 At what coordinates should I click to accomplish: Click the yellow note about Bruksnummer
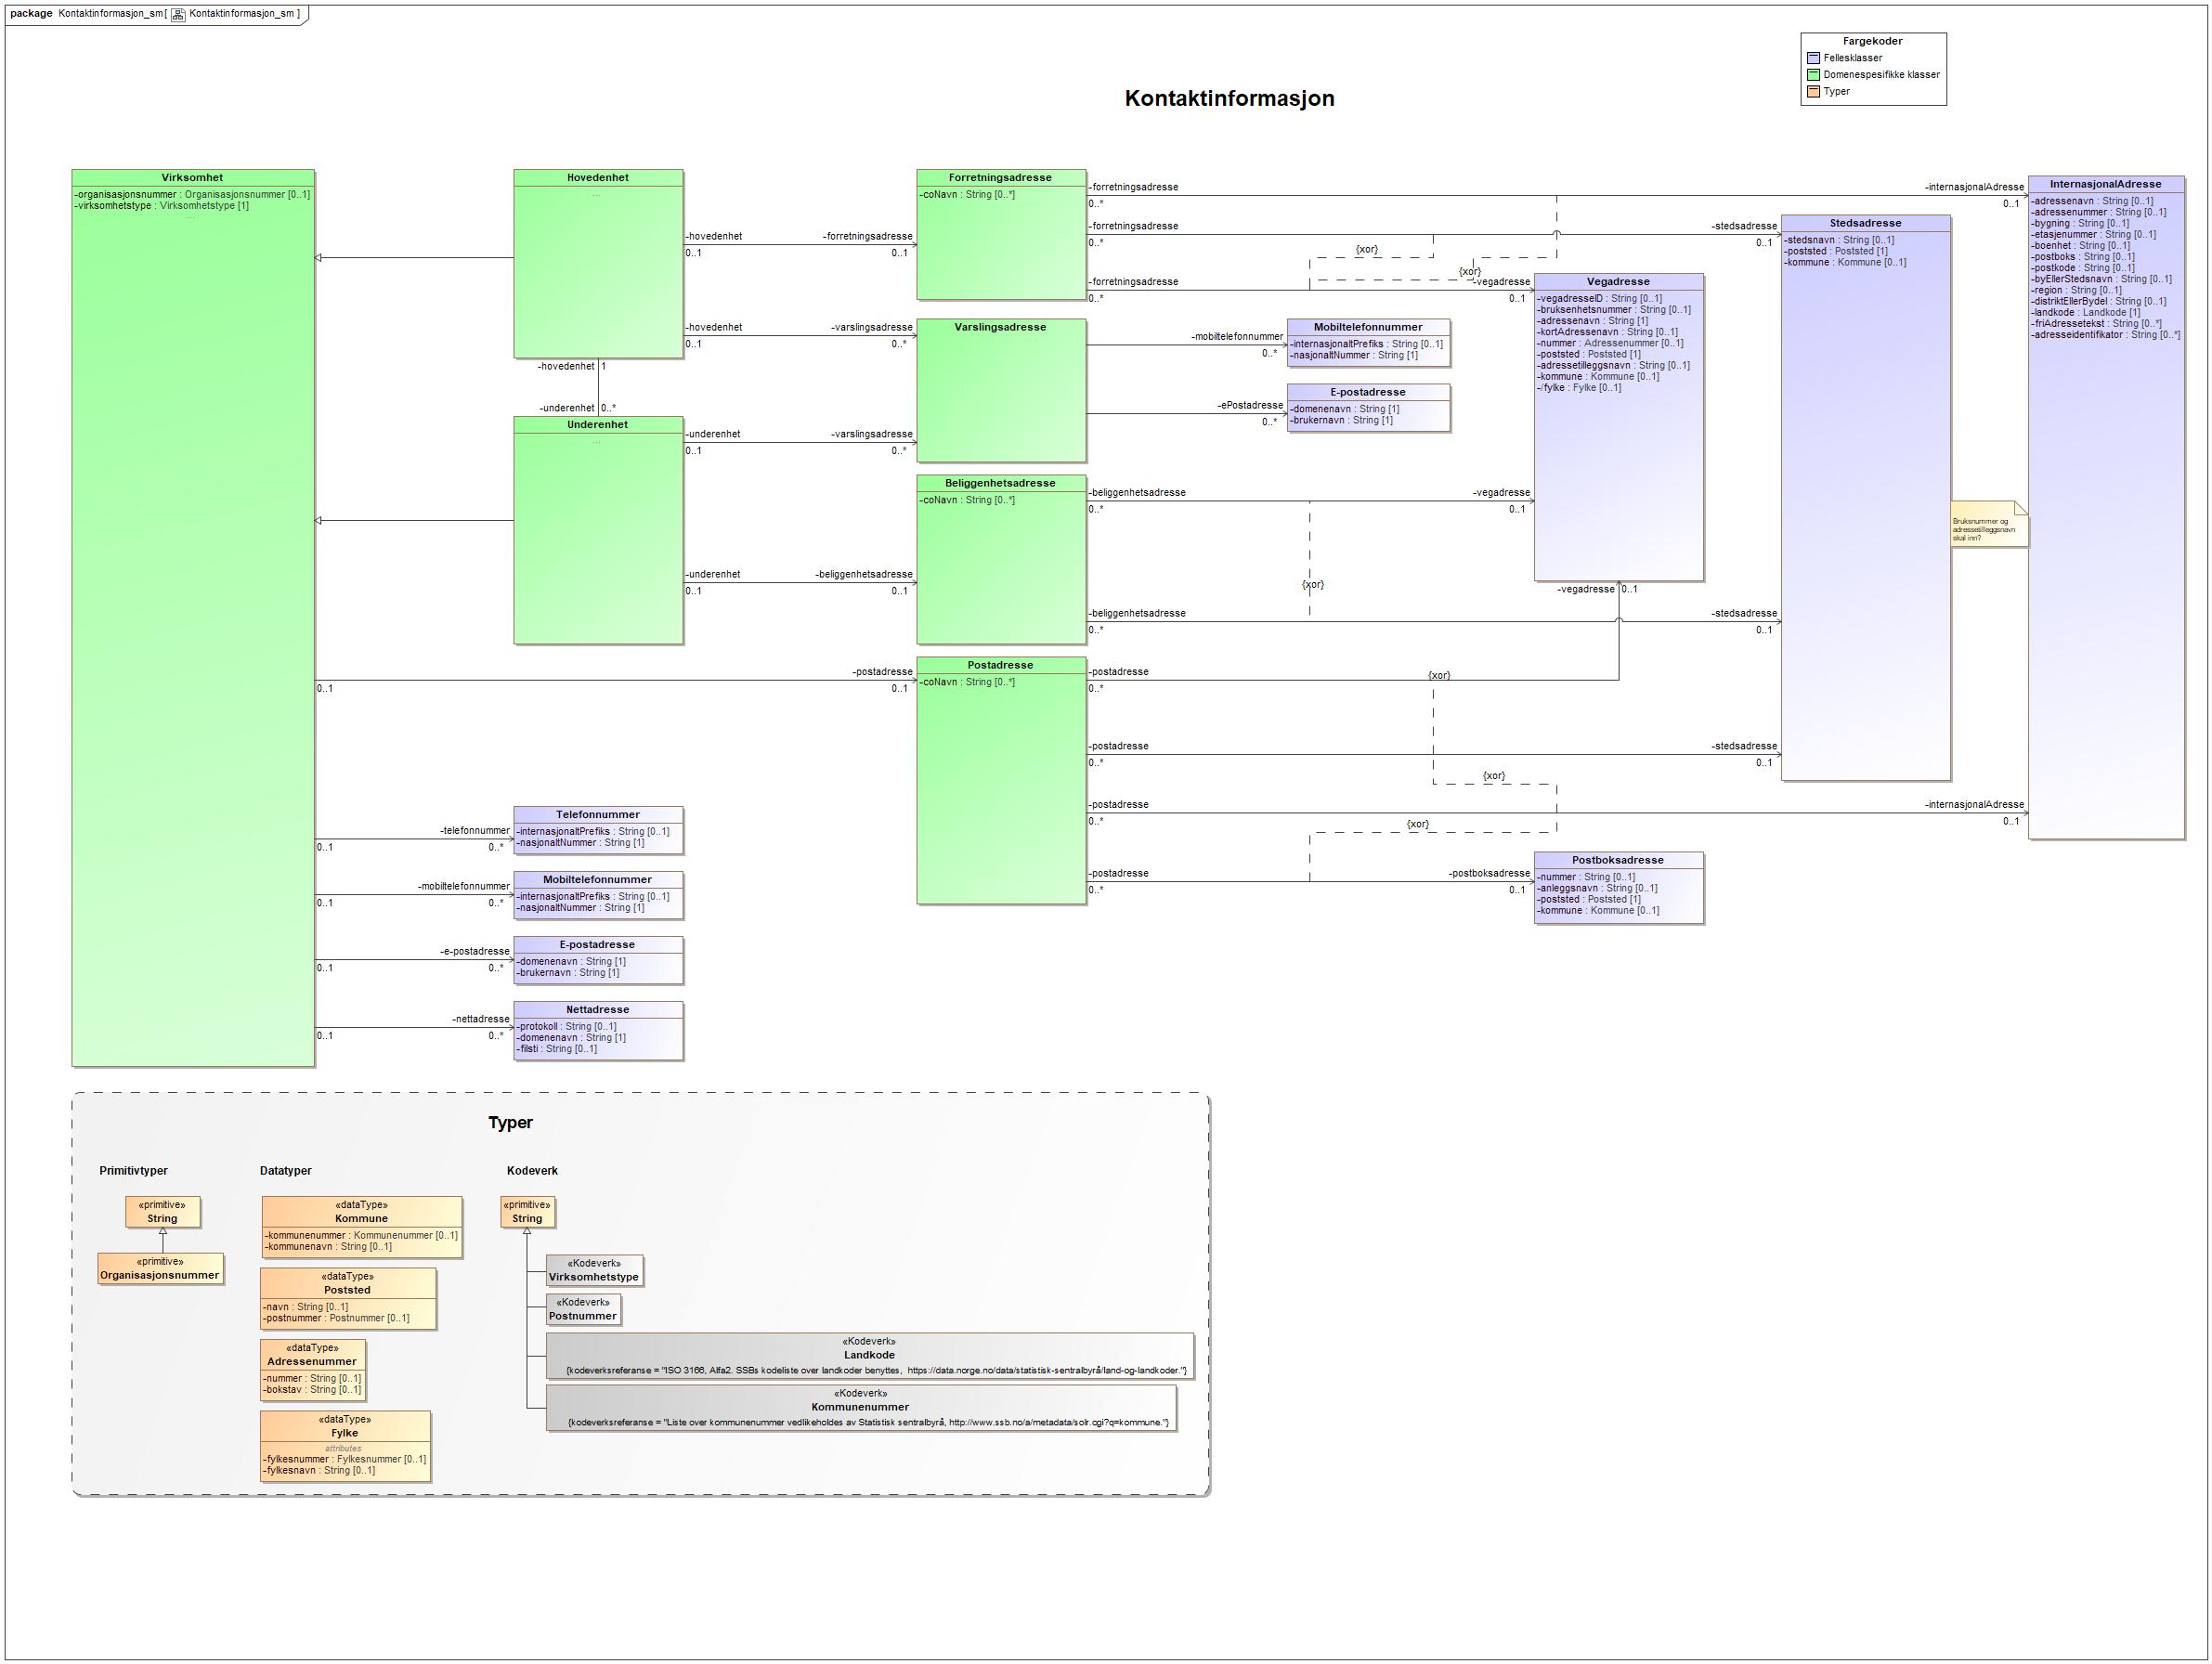coord(1989,524)
